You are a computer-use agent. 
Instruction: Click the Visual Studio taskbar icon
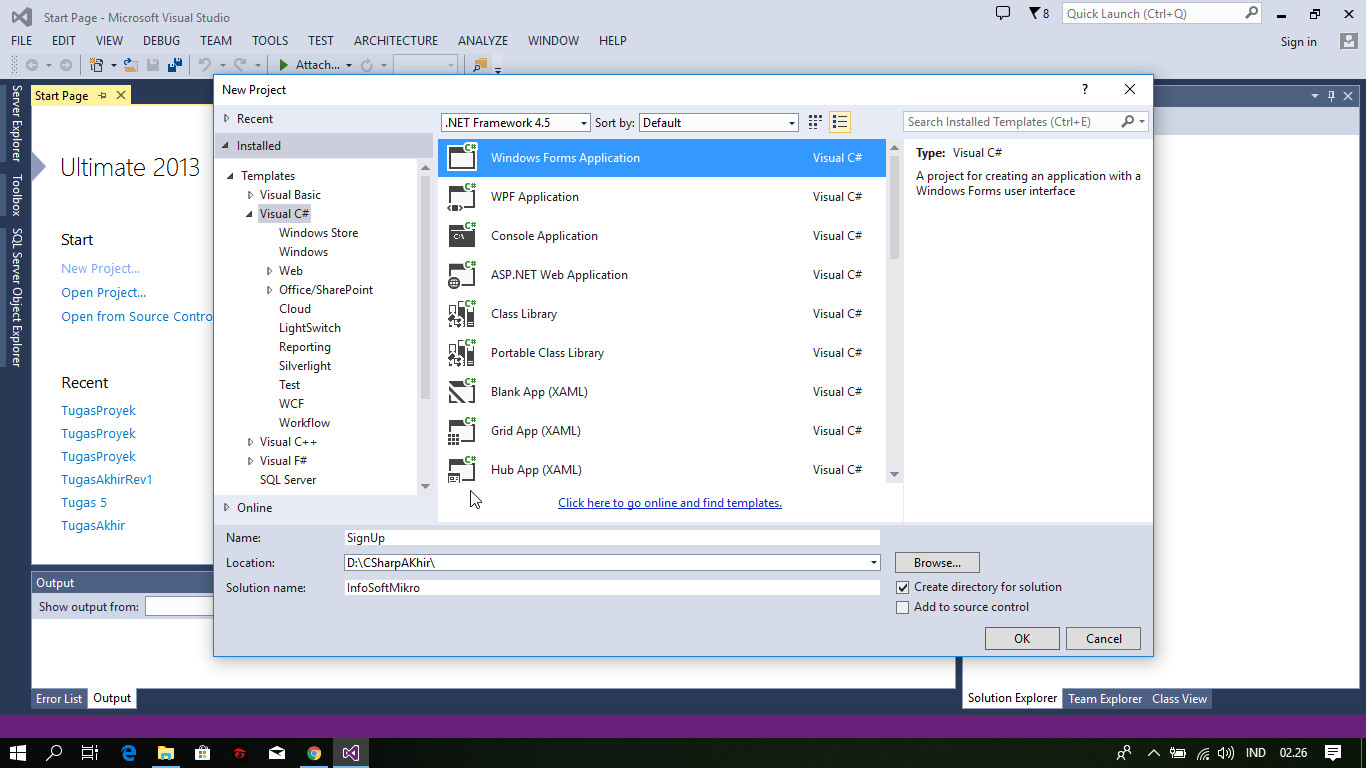coord(350,753)
